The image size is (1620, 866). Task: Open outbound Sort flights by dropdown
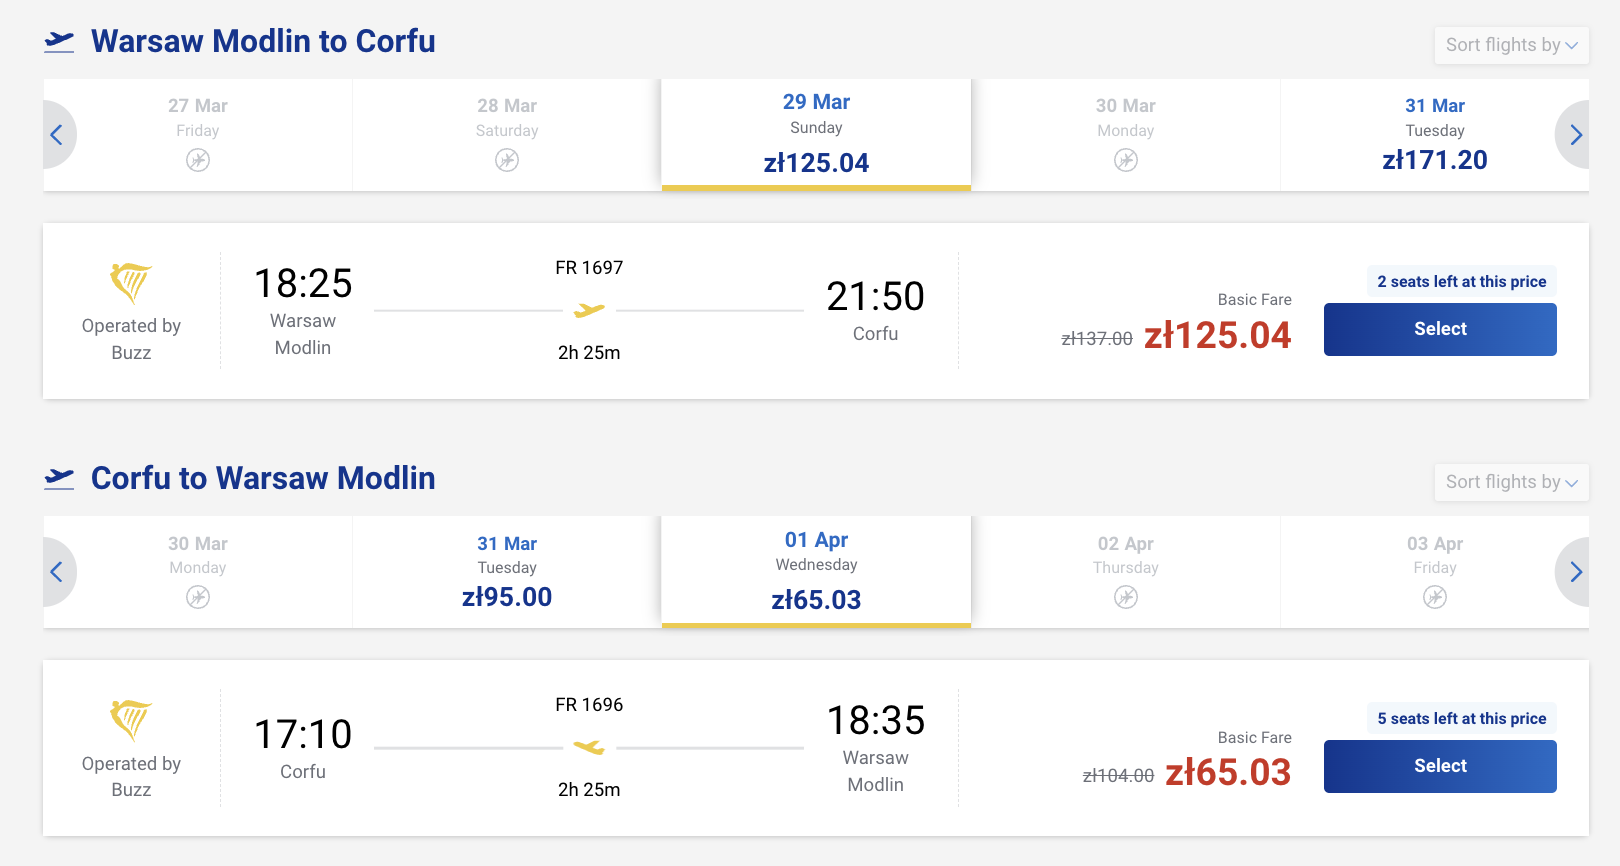(1511, 45)
